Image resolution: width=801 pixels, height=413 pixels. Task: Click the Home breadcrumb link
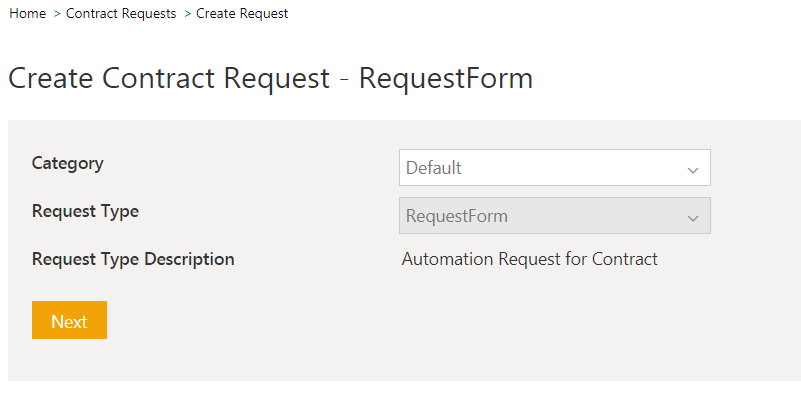[x=27, y=14]
